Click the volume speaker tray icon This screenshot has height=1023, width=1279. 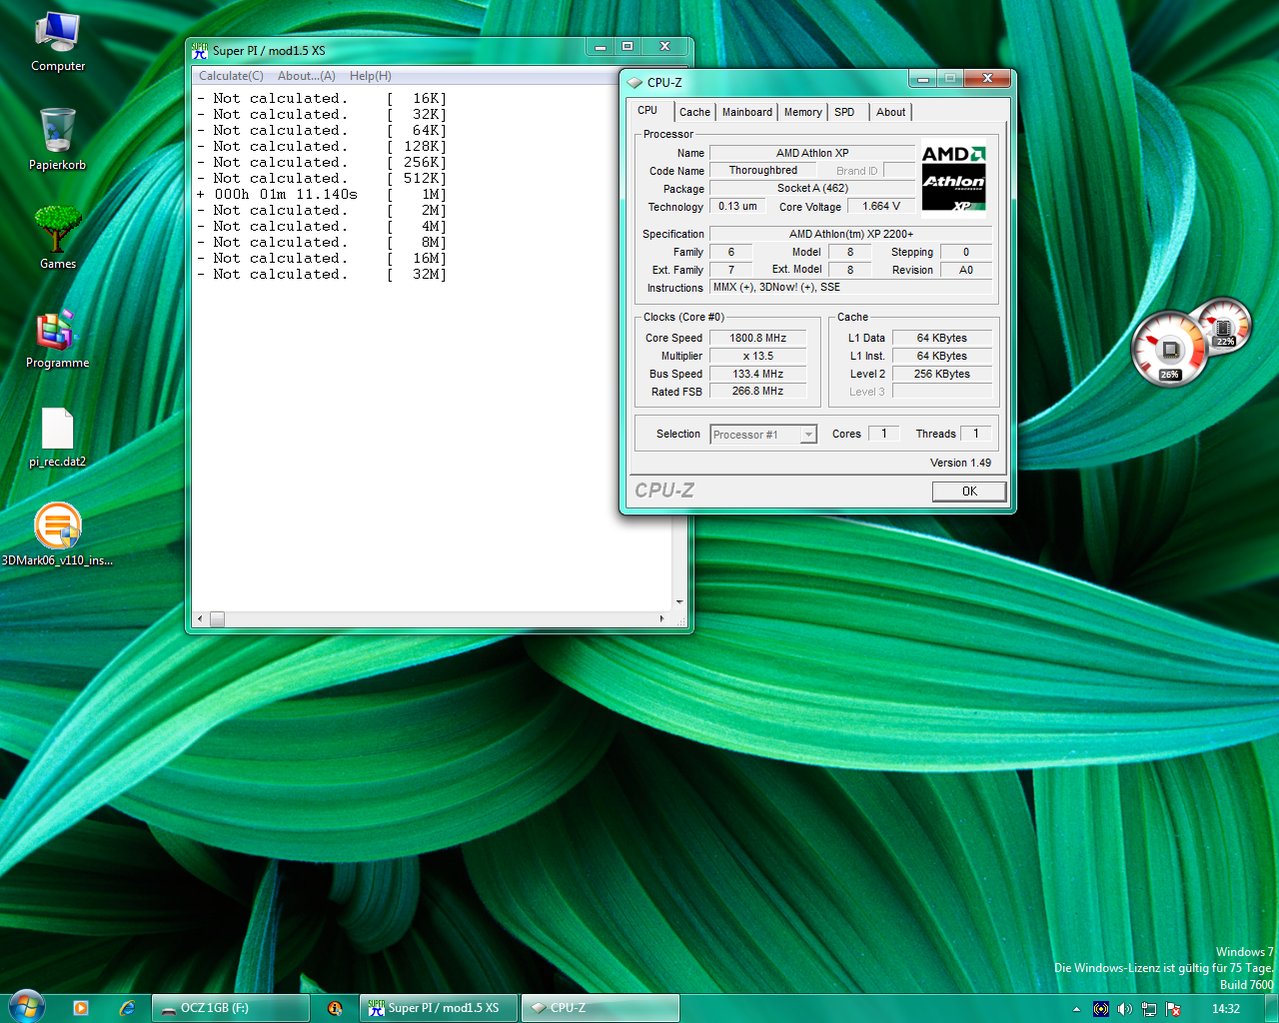tap(1124, 1009)
